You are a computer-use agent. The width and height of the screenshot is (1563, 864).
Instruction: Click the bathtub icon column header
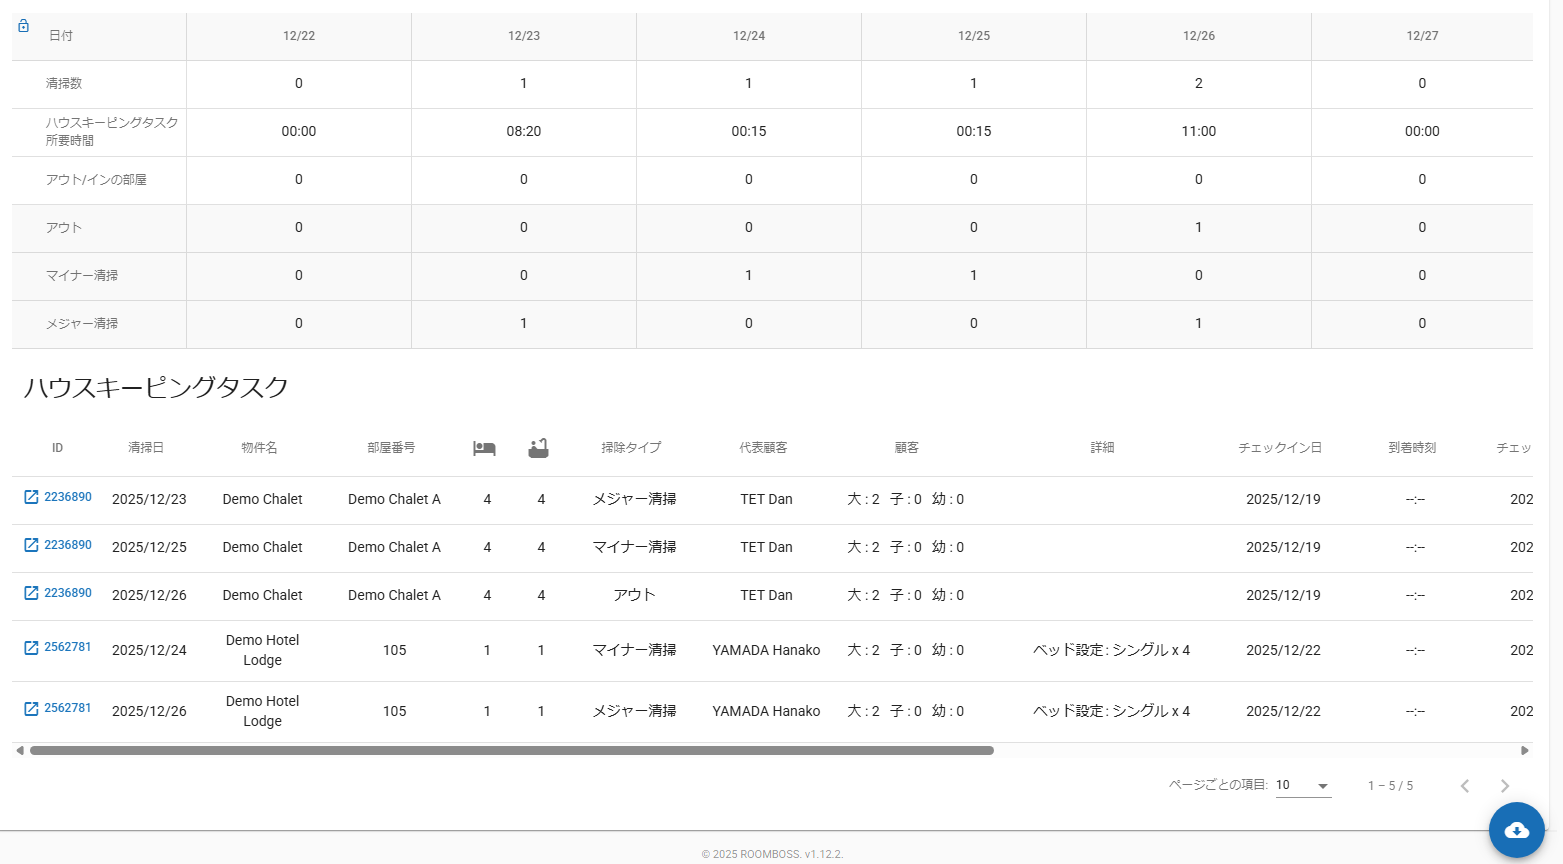pos(538,448)
